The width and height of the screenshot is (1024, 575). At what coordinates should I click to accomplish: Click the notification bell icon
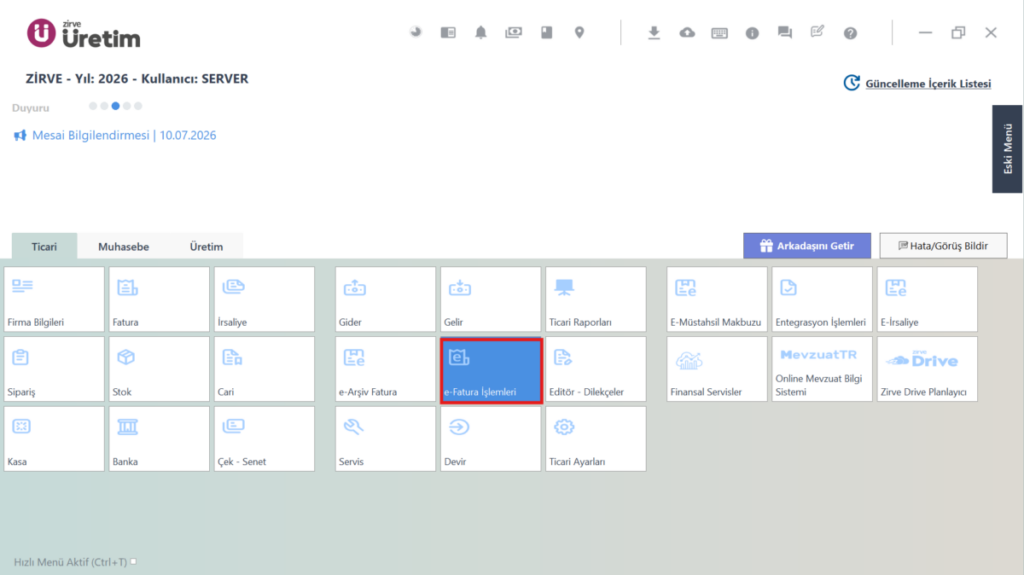pos(481,33)
